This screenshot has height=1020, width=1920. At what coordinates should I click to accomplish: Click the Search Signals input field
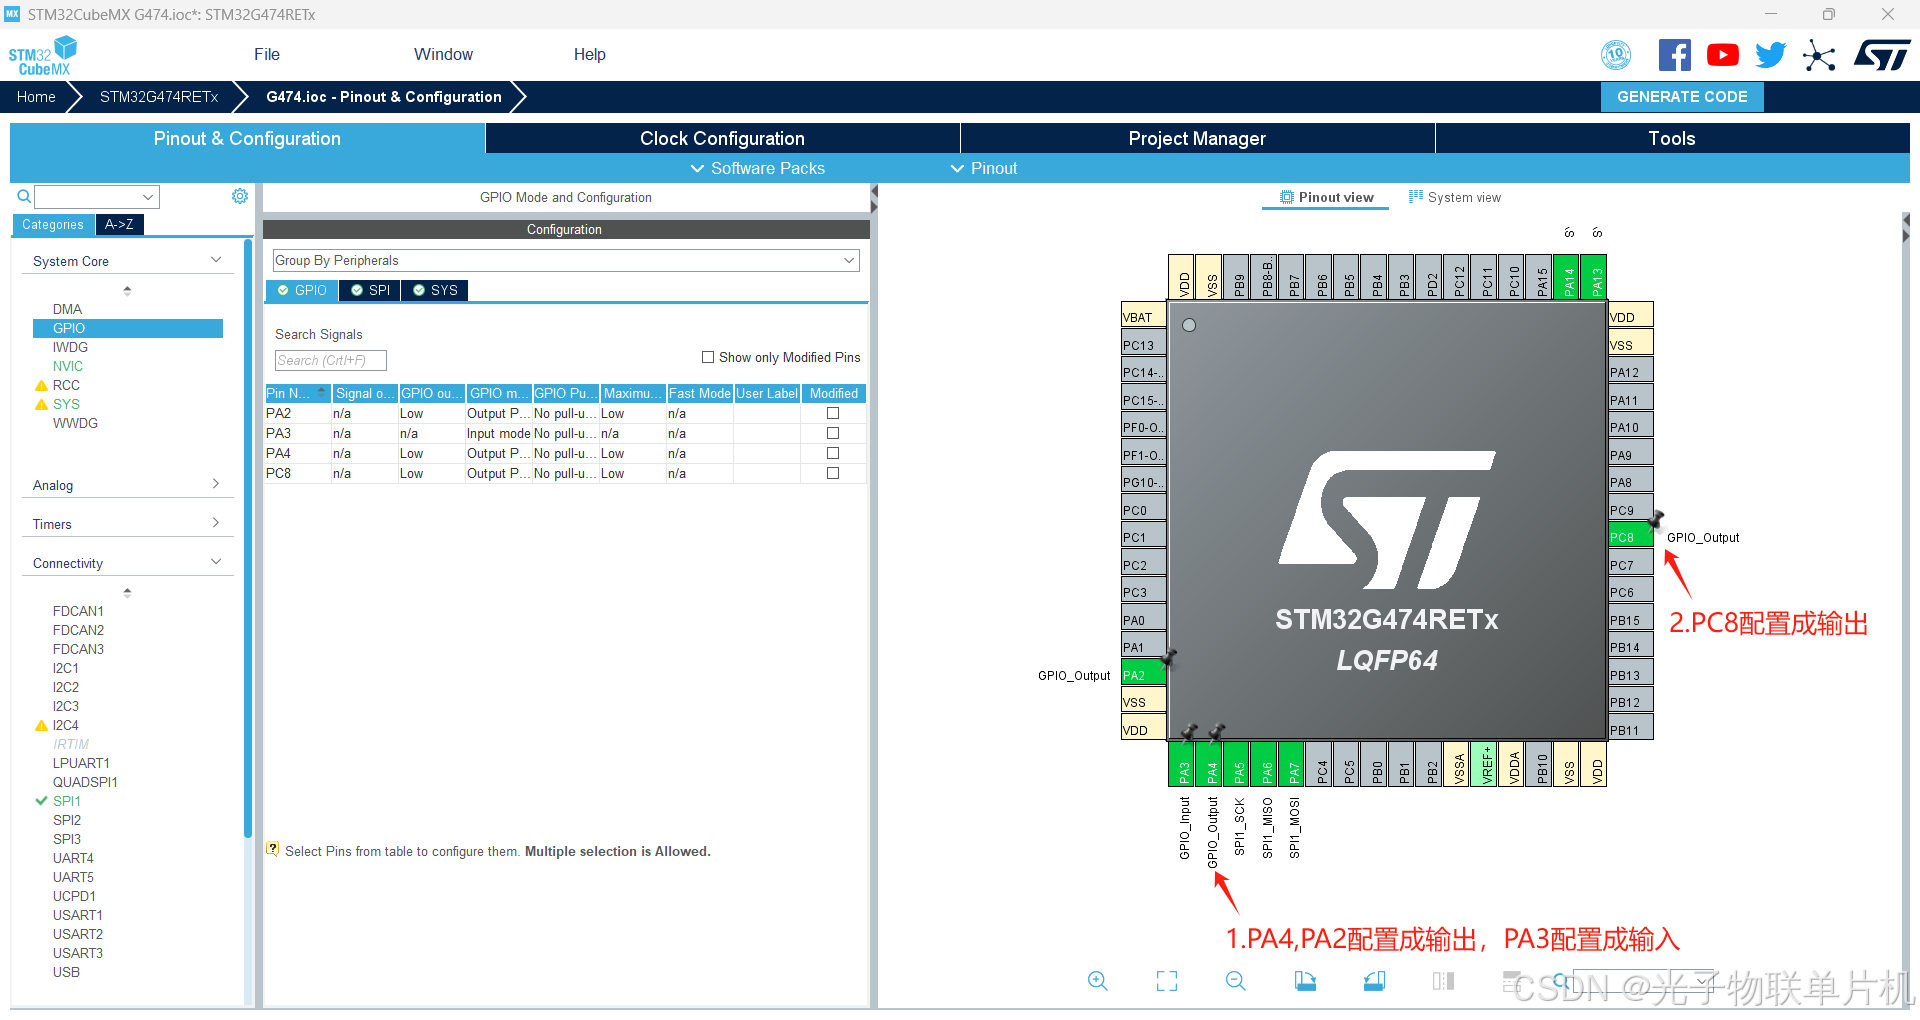coord(330,360)
